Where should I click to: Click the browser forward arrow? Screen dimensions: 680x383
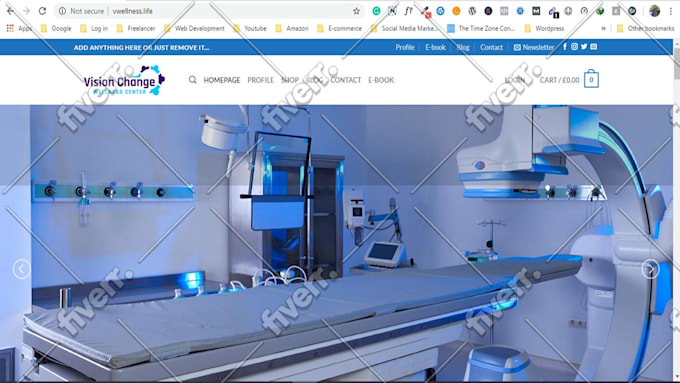click(x=26, y=11)
